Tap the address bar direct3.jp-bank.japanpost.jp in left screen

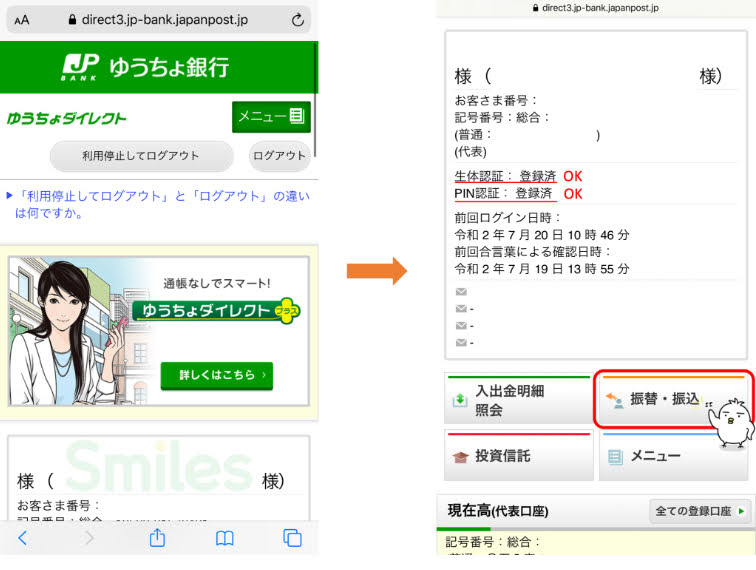(x=158, y=20)
